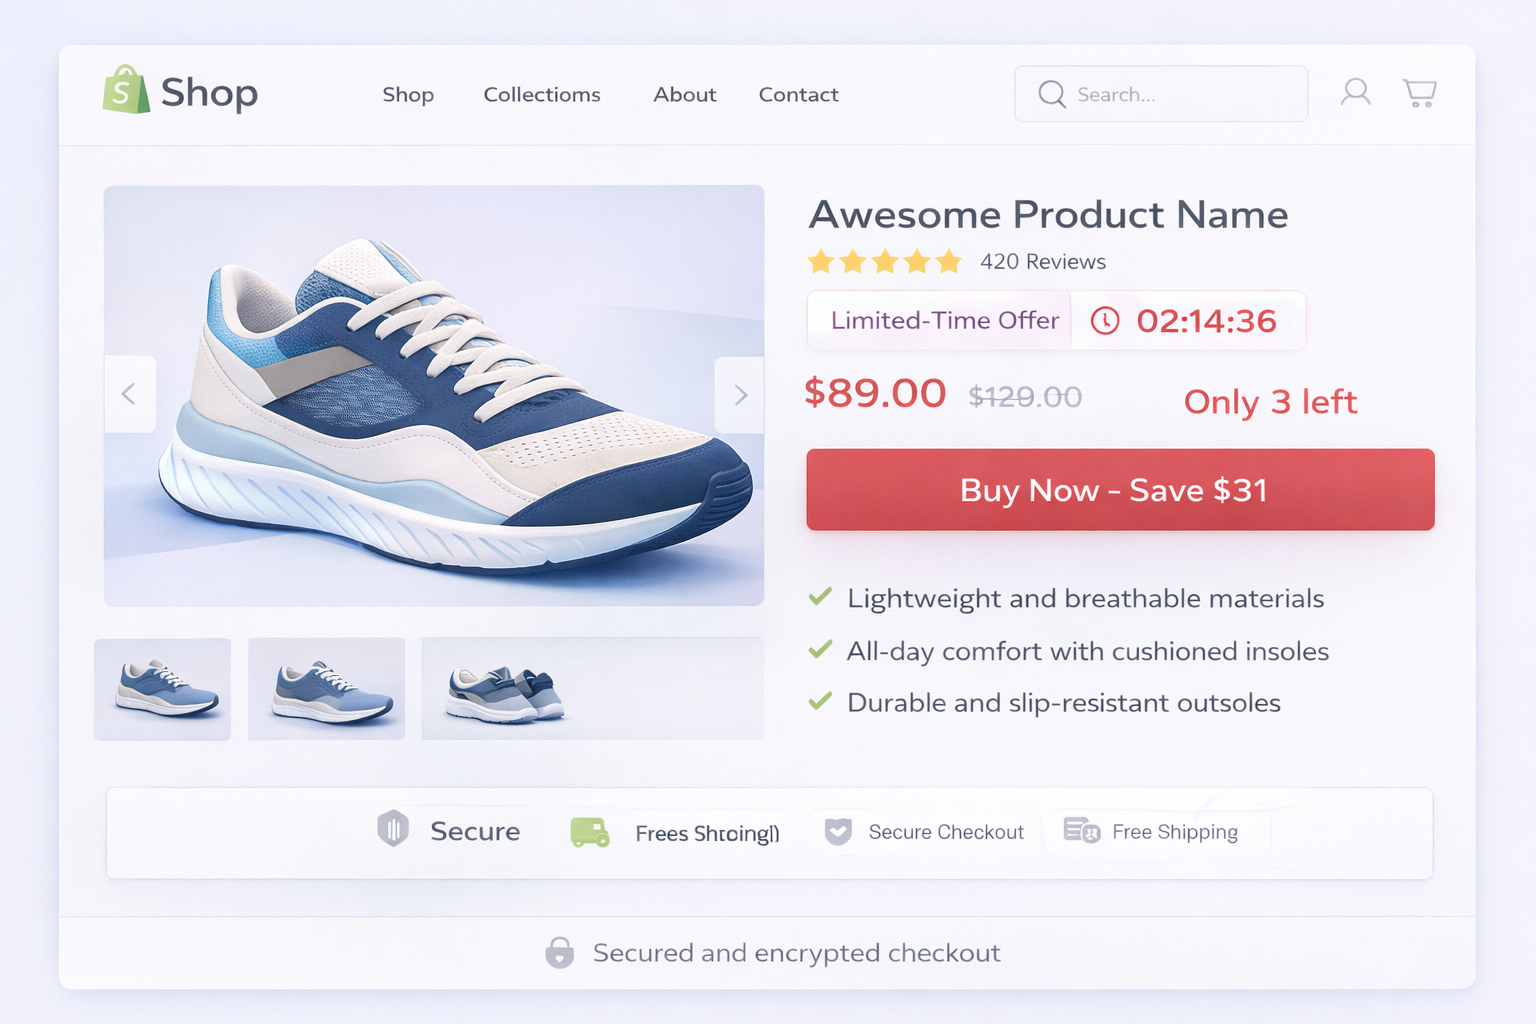Show the previous product image arrow
Viewport: 1536px width, 1024px height.
click(130, 394)
